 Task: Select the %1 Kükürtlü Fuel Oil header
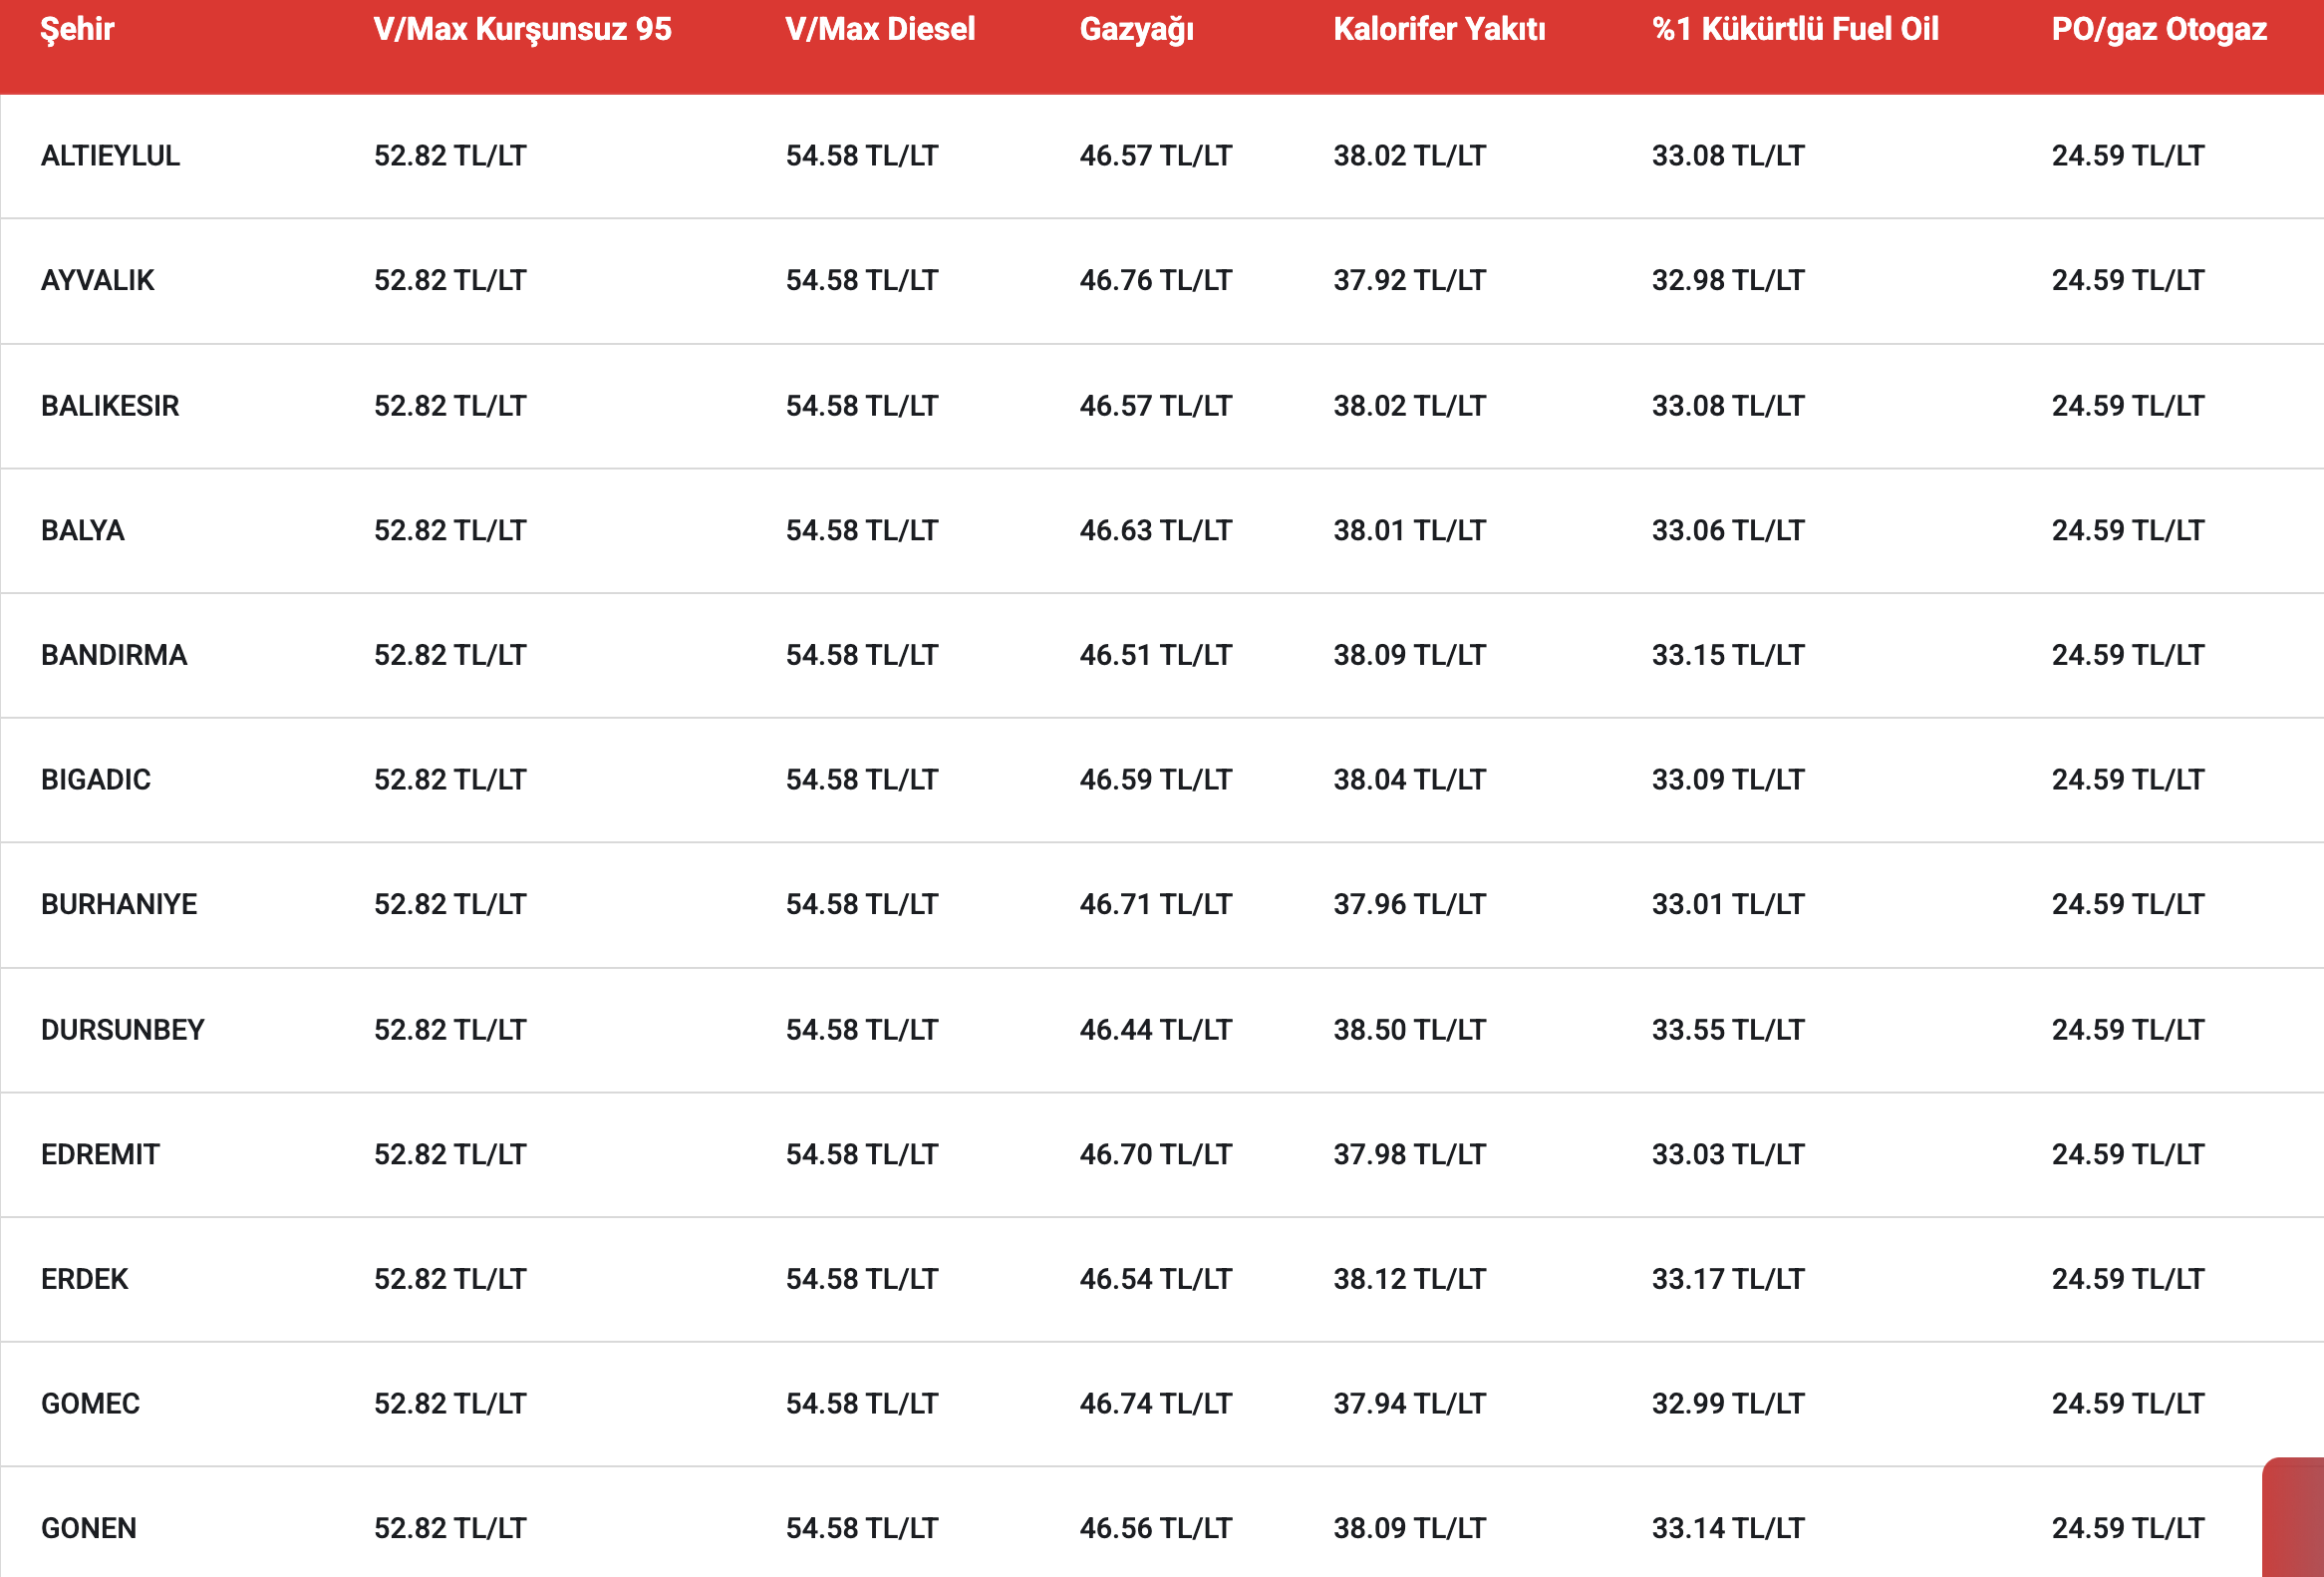pyautogui.click(x=1795, y=30)
